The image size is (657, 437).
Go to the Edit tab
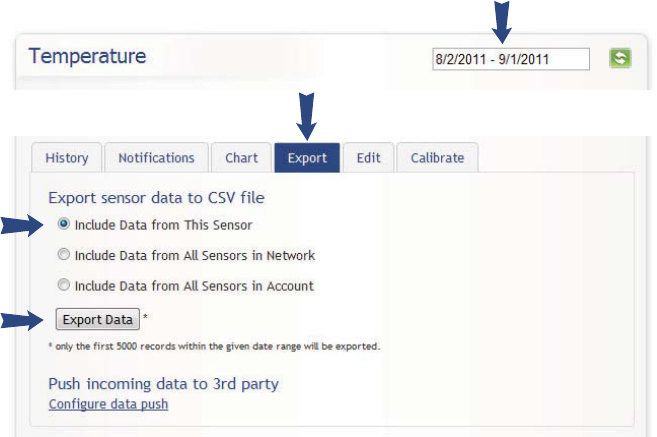pyautogui.click(x=367, y=158)
